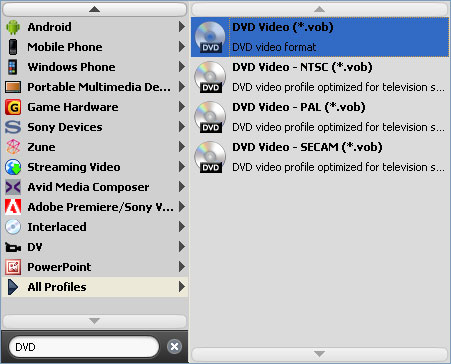Click the All Profiles triangle icon
The height and width of the screenshot is (364, 451).
pos(13,287)
